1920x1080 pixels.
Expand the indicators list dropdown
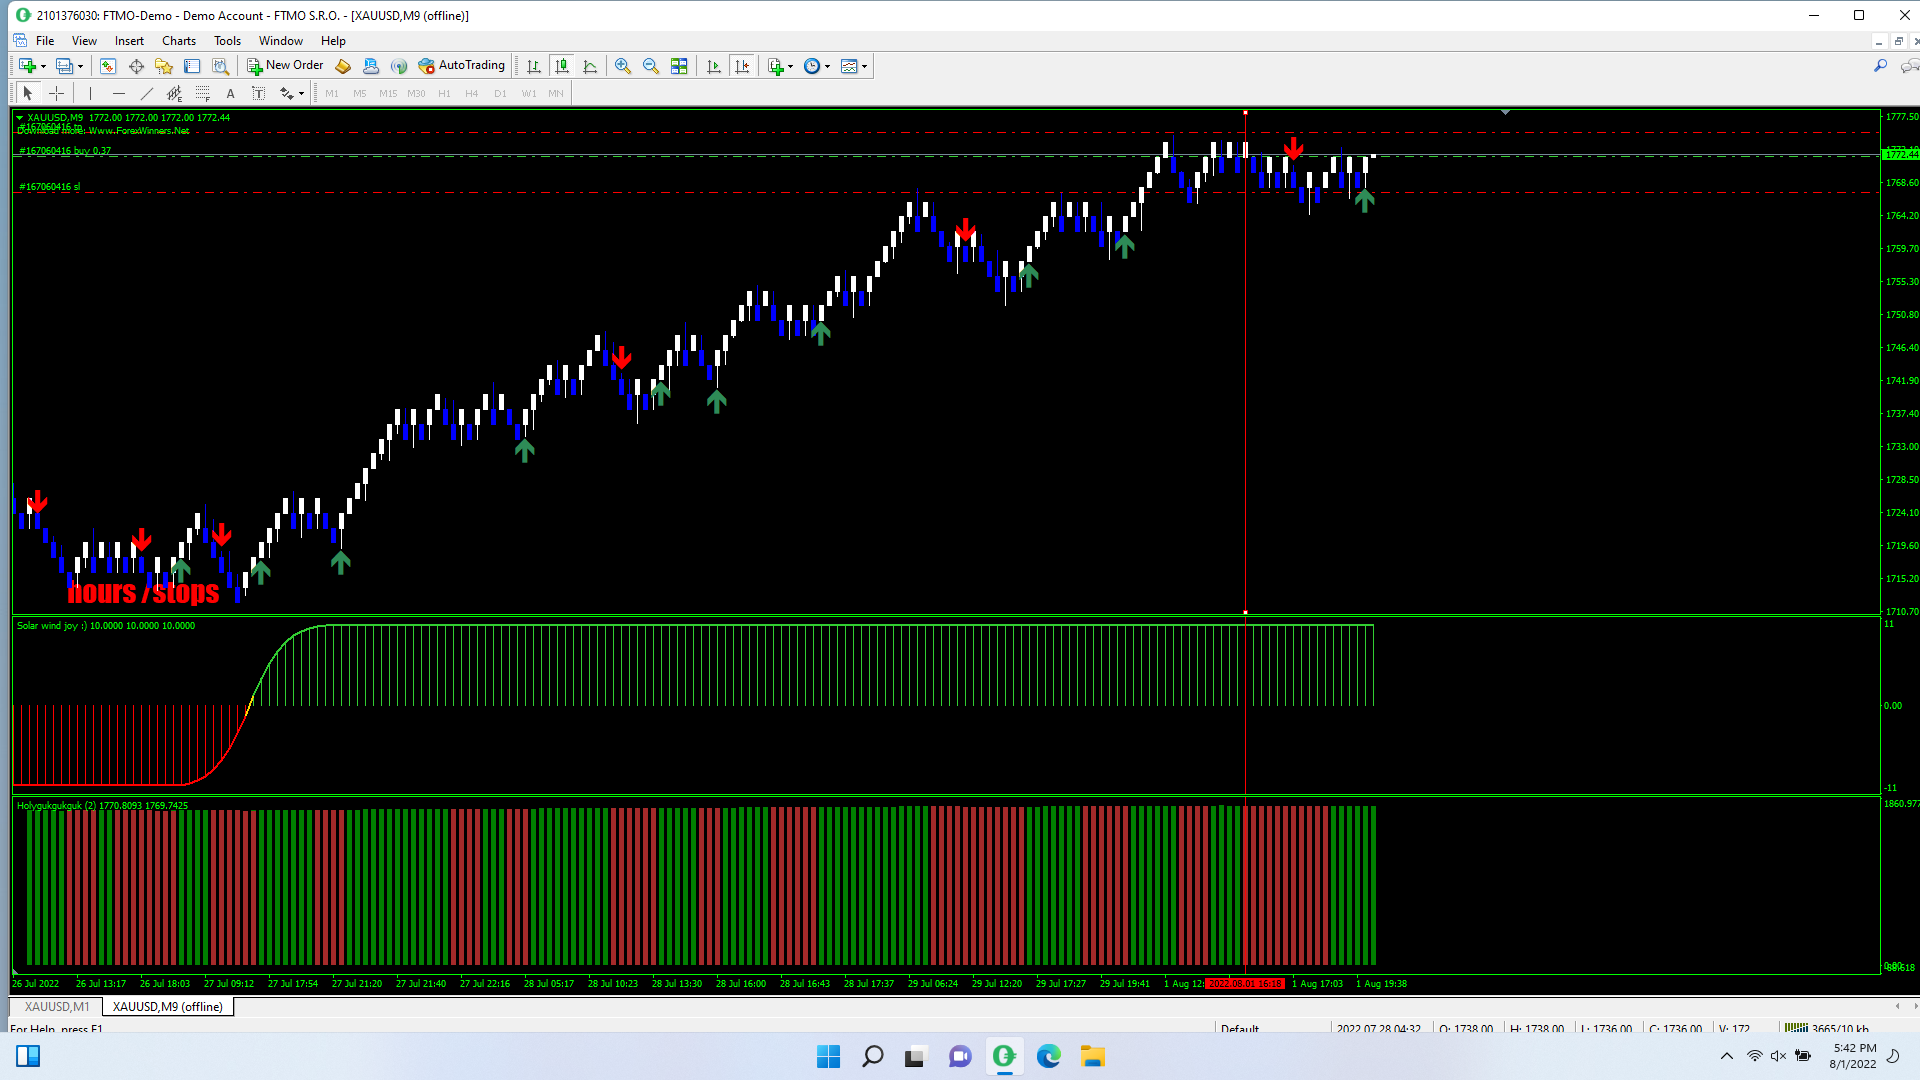(x=791, y=67)
